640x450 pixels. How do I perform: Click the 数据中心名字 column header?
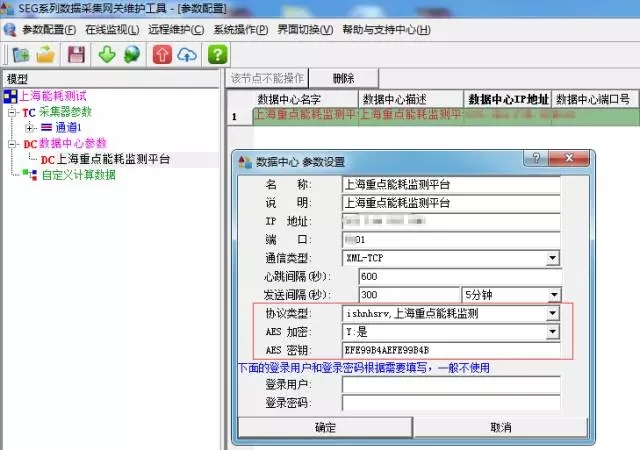(x=305, y=99)
